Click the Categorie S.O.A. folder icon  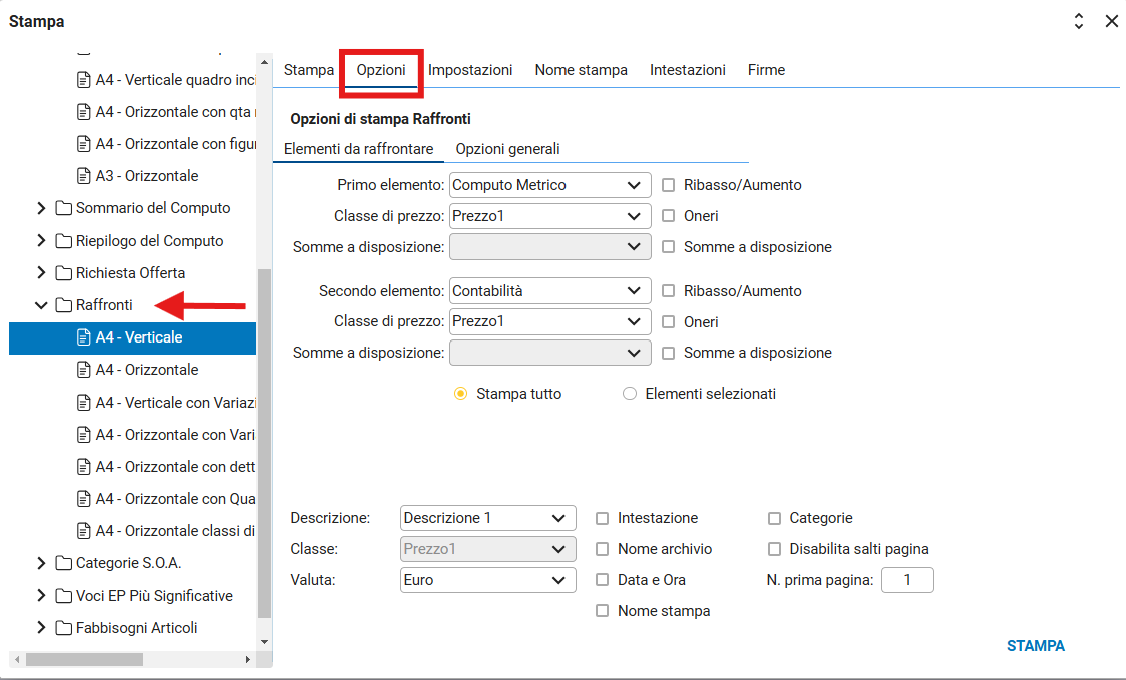click(x=64, y=563)
